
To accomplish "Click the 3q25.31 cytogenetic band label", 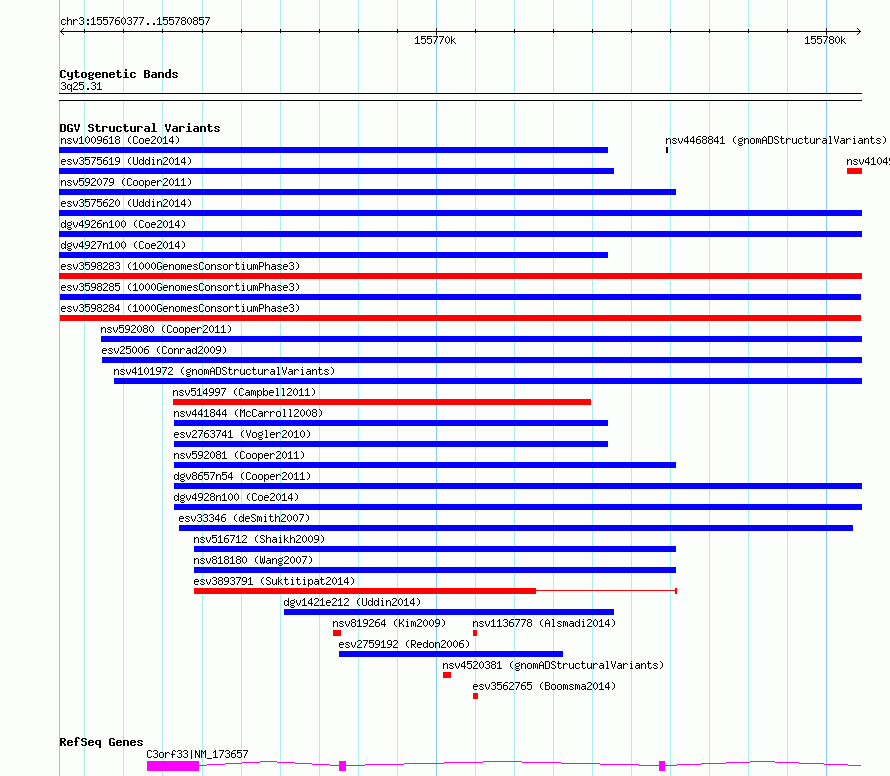I will point(81,86).
